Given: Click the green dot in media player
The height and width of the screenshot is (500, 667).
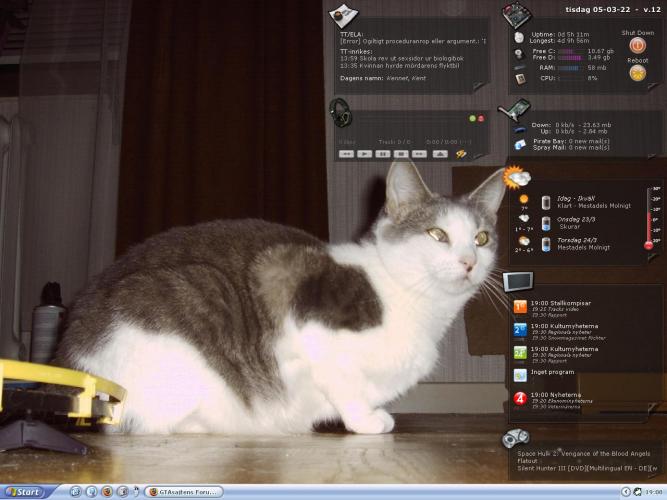Looking at the screenshot, I should tap(471, 119).
